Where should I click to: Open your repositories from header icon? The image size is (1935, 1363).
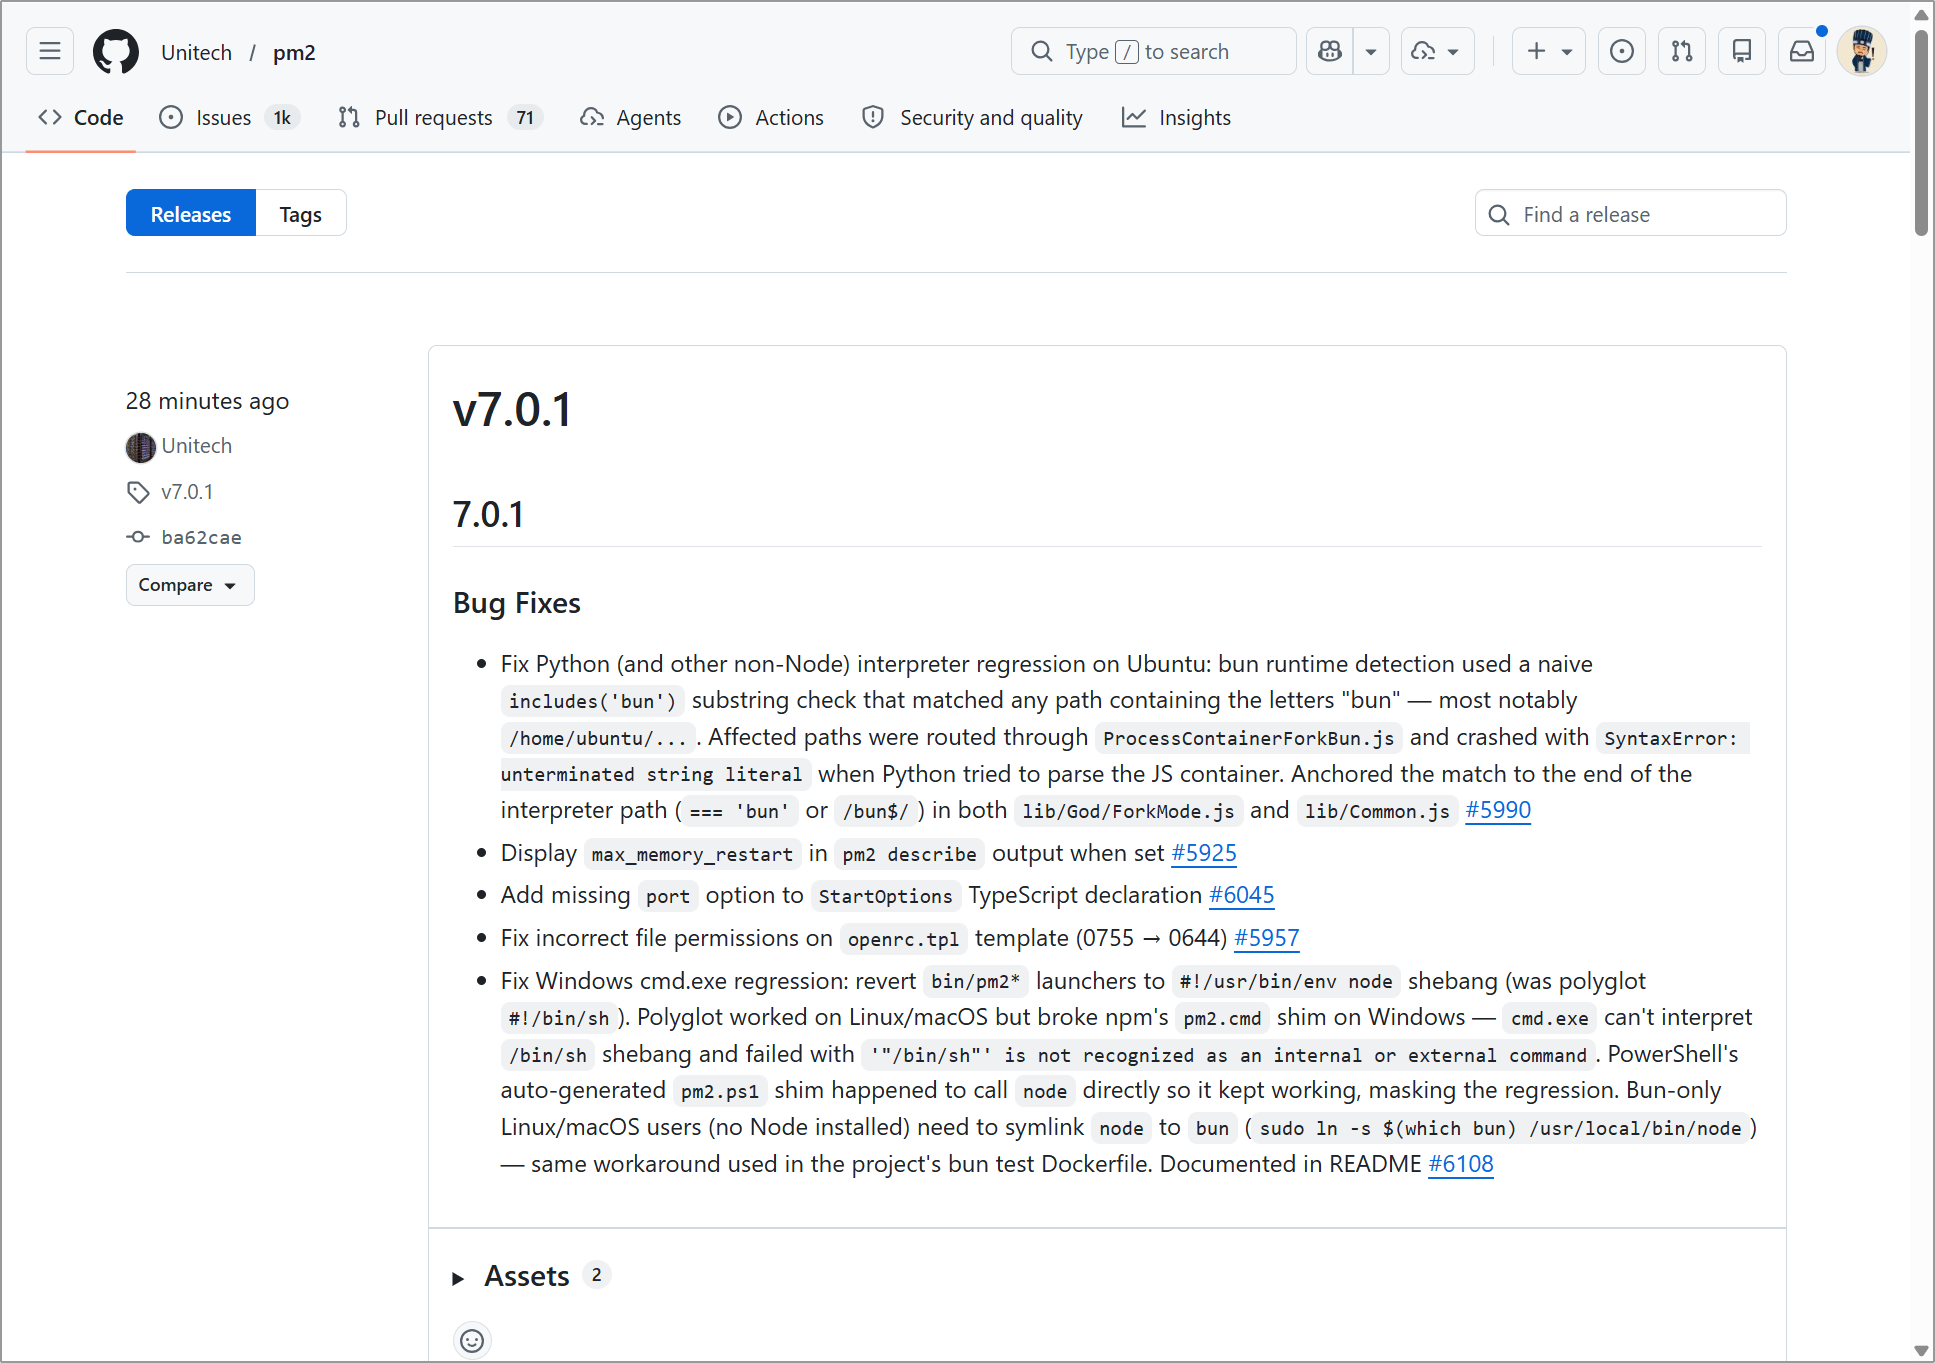pyautogui.click(x=1742, y=51)
